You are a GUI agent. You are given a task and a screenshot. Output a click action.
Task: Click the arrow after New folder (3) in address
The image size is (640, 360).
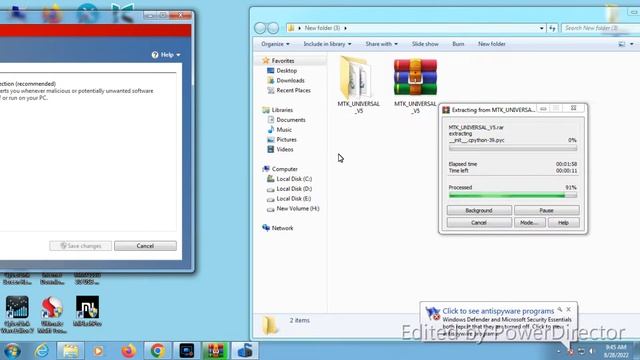pos(345,28)
